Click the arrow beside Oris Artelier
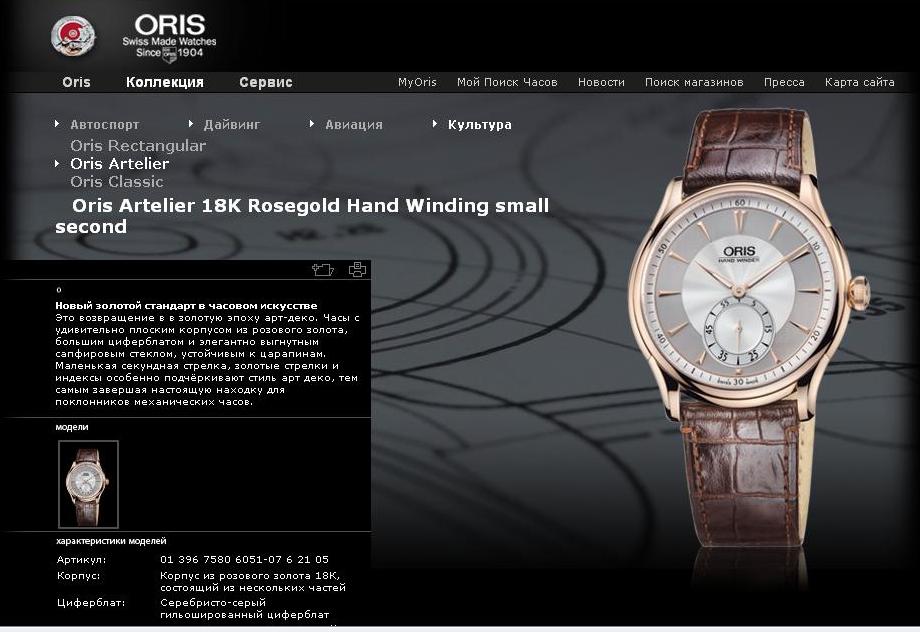 (x=57, y=163)
